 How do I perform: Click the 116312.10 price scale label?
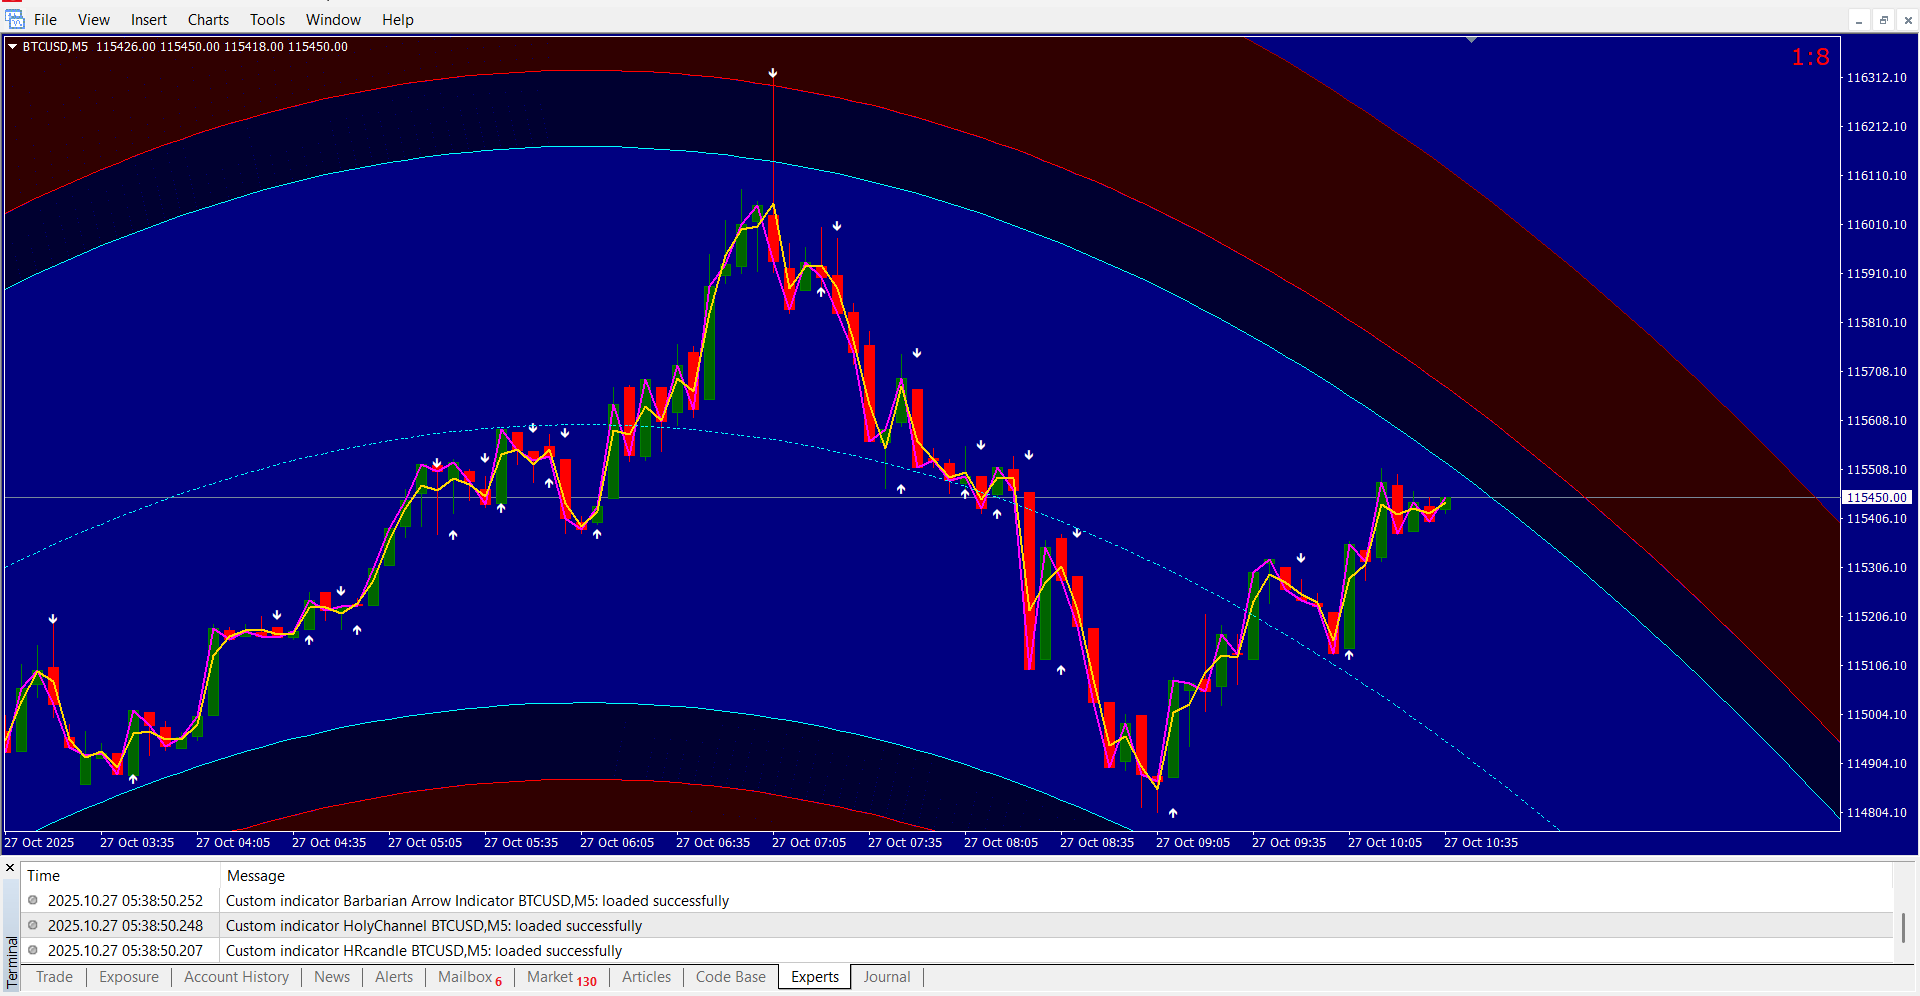(x=1876, y=77)
